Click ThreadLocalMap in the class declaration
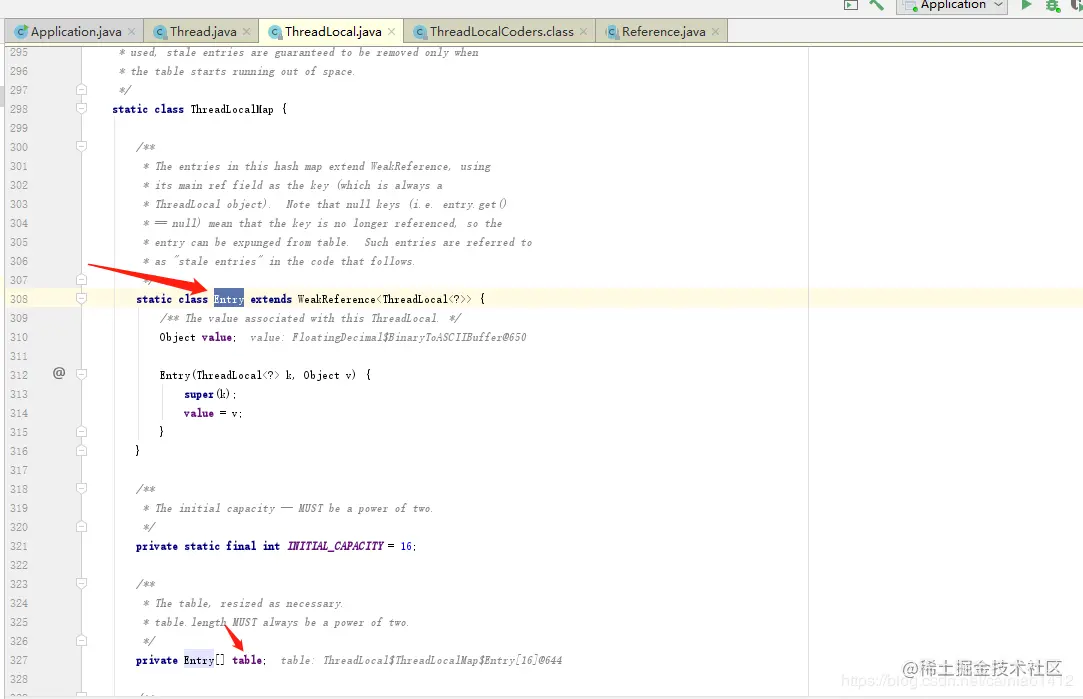The height and width of the screenshot is (699, 1083). (x=232, y=109)
